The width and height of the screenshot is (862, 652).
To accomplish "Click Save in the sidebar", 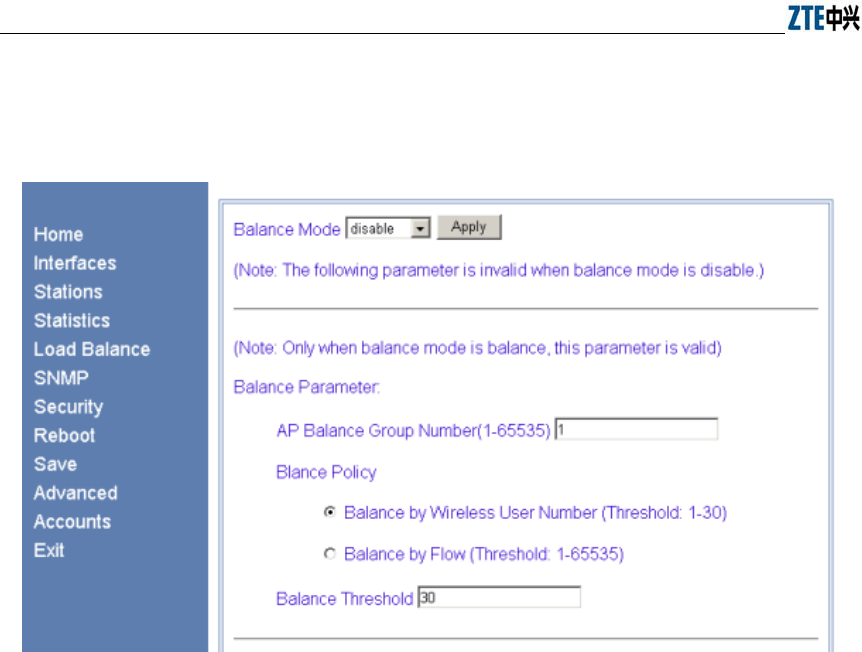I will 55,464.
